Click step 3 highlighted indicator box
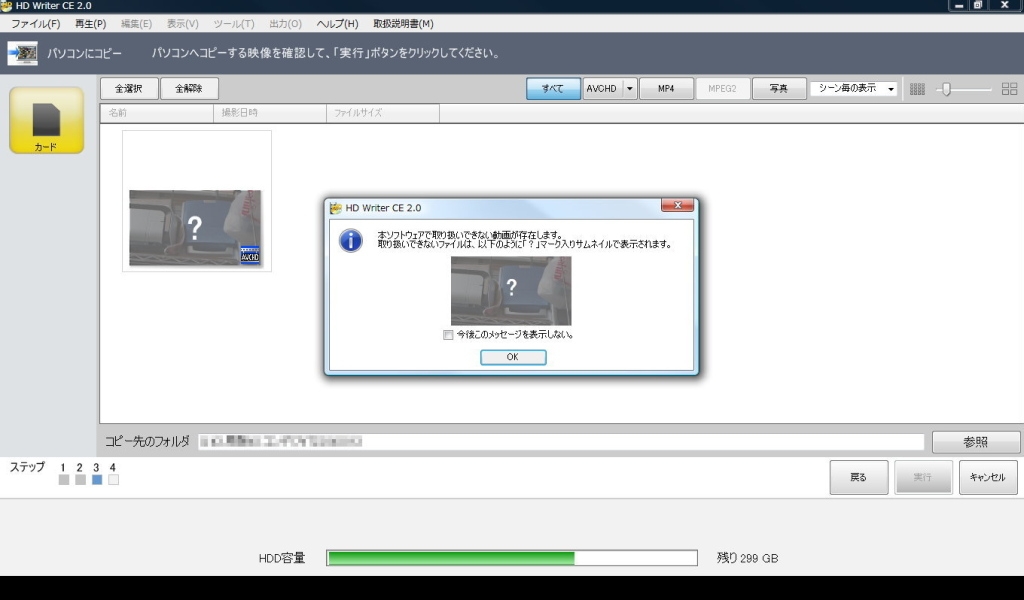1024x600 pixels. [x=97, y=480]
